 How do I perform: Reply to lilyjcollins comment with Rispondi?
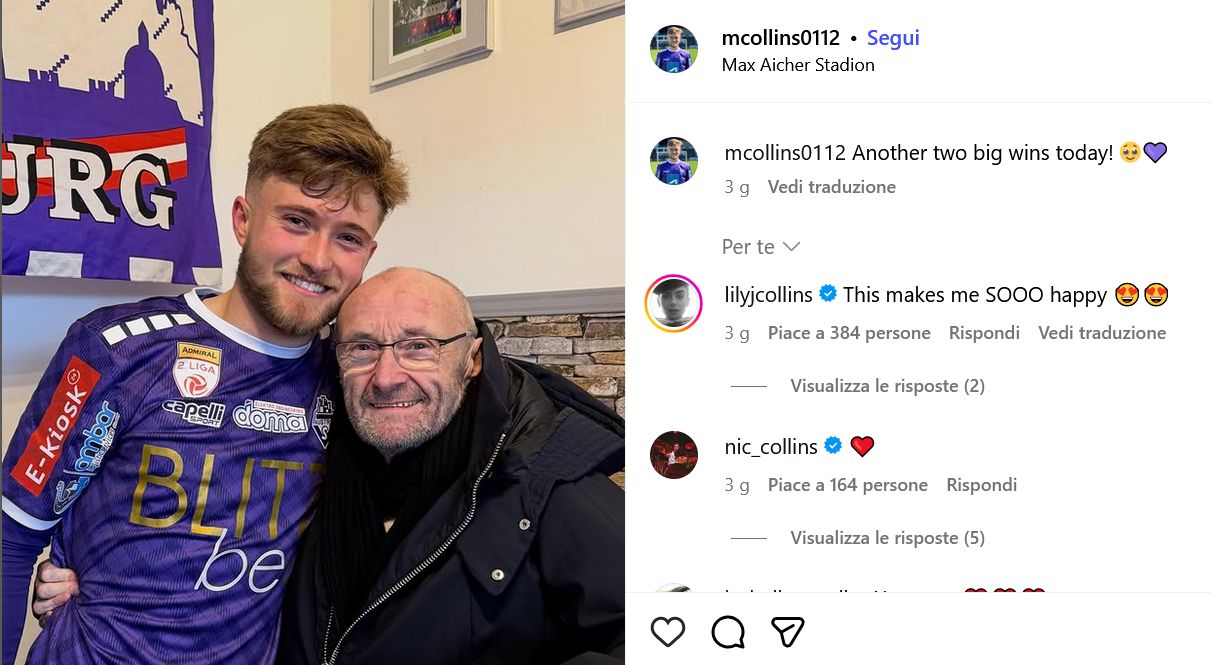click(x=984, y=333)
